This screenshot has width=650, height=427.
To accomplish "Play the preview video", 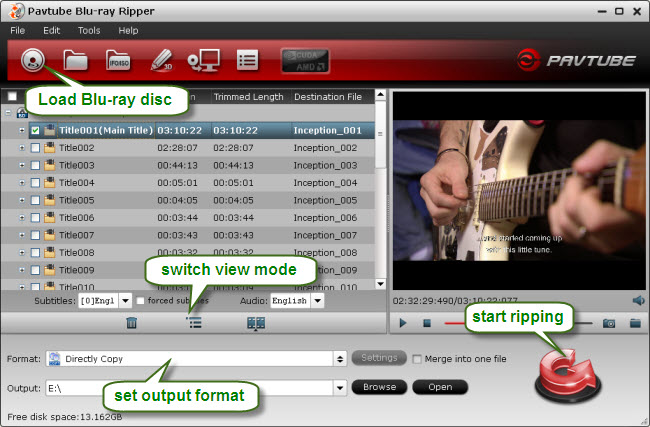I will (x=403, y=323).
